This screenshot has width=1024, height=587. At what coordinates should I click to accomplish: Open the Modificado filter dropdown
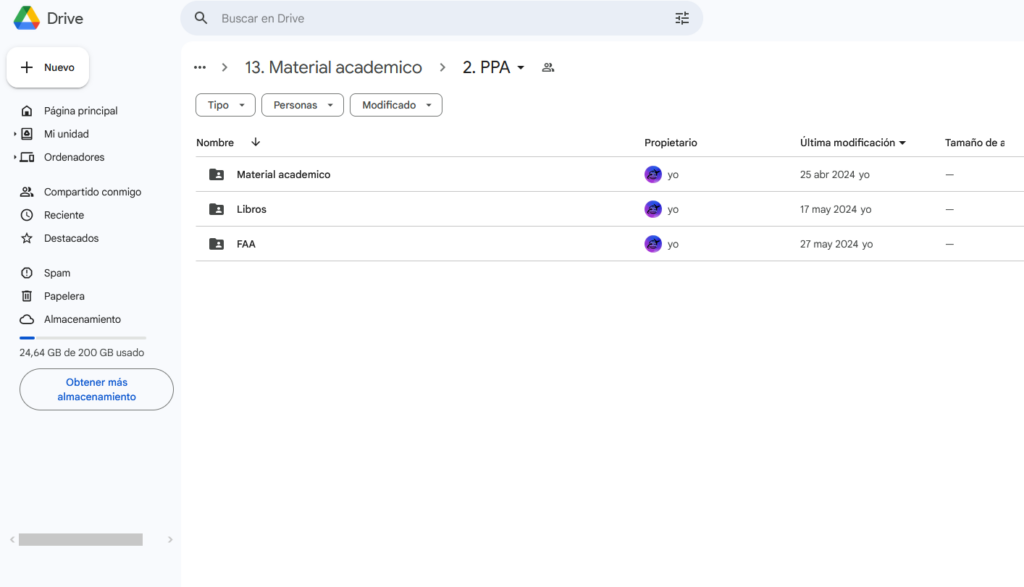click(x=396, y=105)
